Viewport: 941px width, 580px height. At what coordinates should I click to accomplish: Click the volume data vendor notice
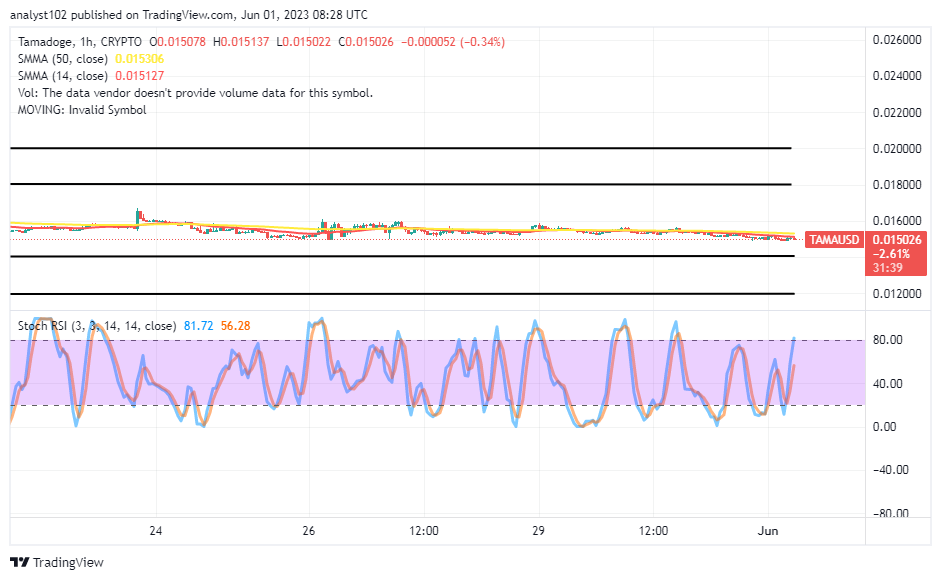tap(195, 93)
